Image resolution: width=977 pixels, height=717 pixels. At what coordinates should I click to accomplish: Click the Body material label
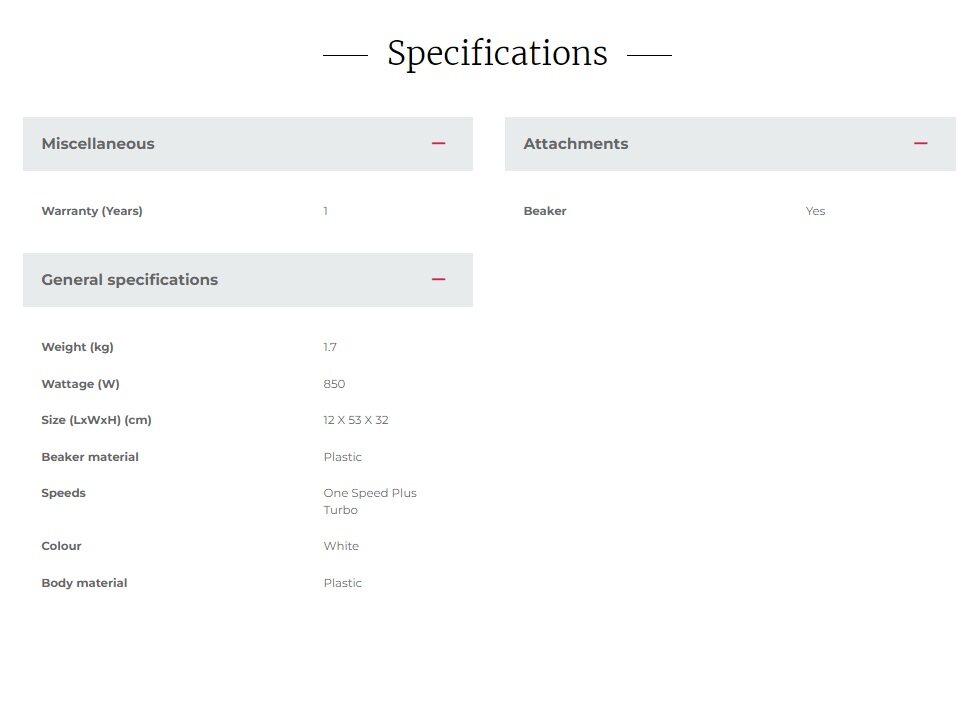(x=84, y=583)
